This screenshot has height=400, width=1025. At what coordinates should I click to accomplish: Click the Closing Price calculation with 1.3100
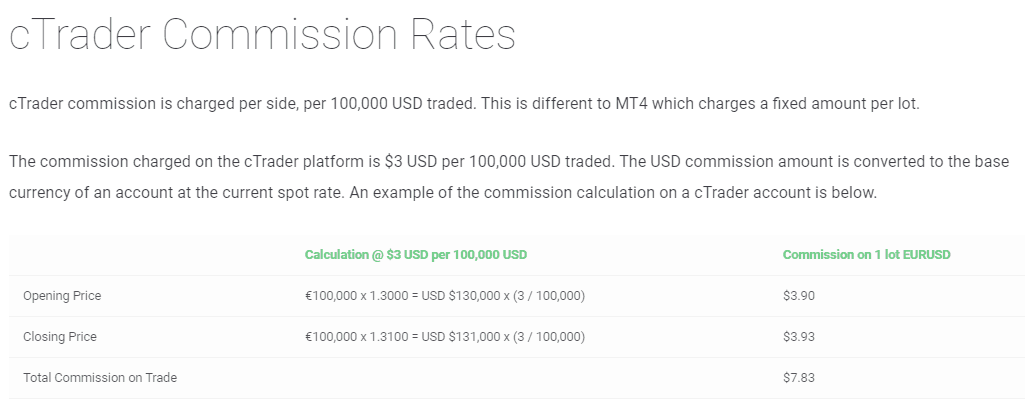click(445, 337)
